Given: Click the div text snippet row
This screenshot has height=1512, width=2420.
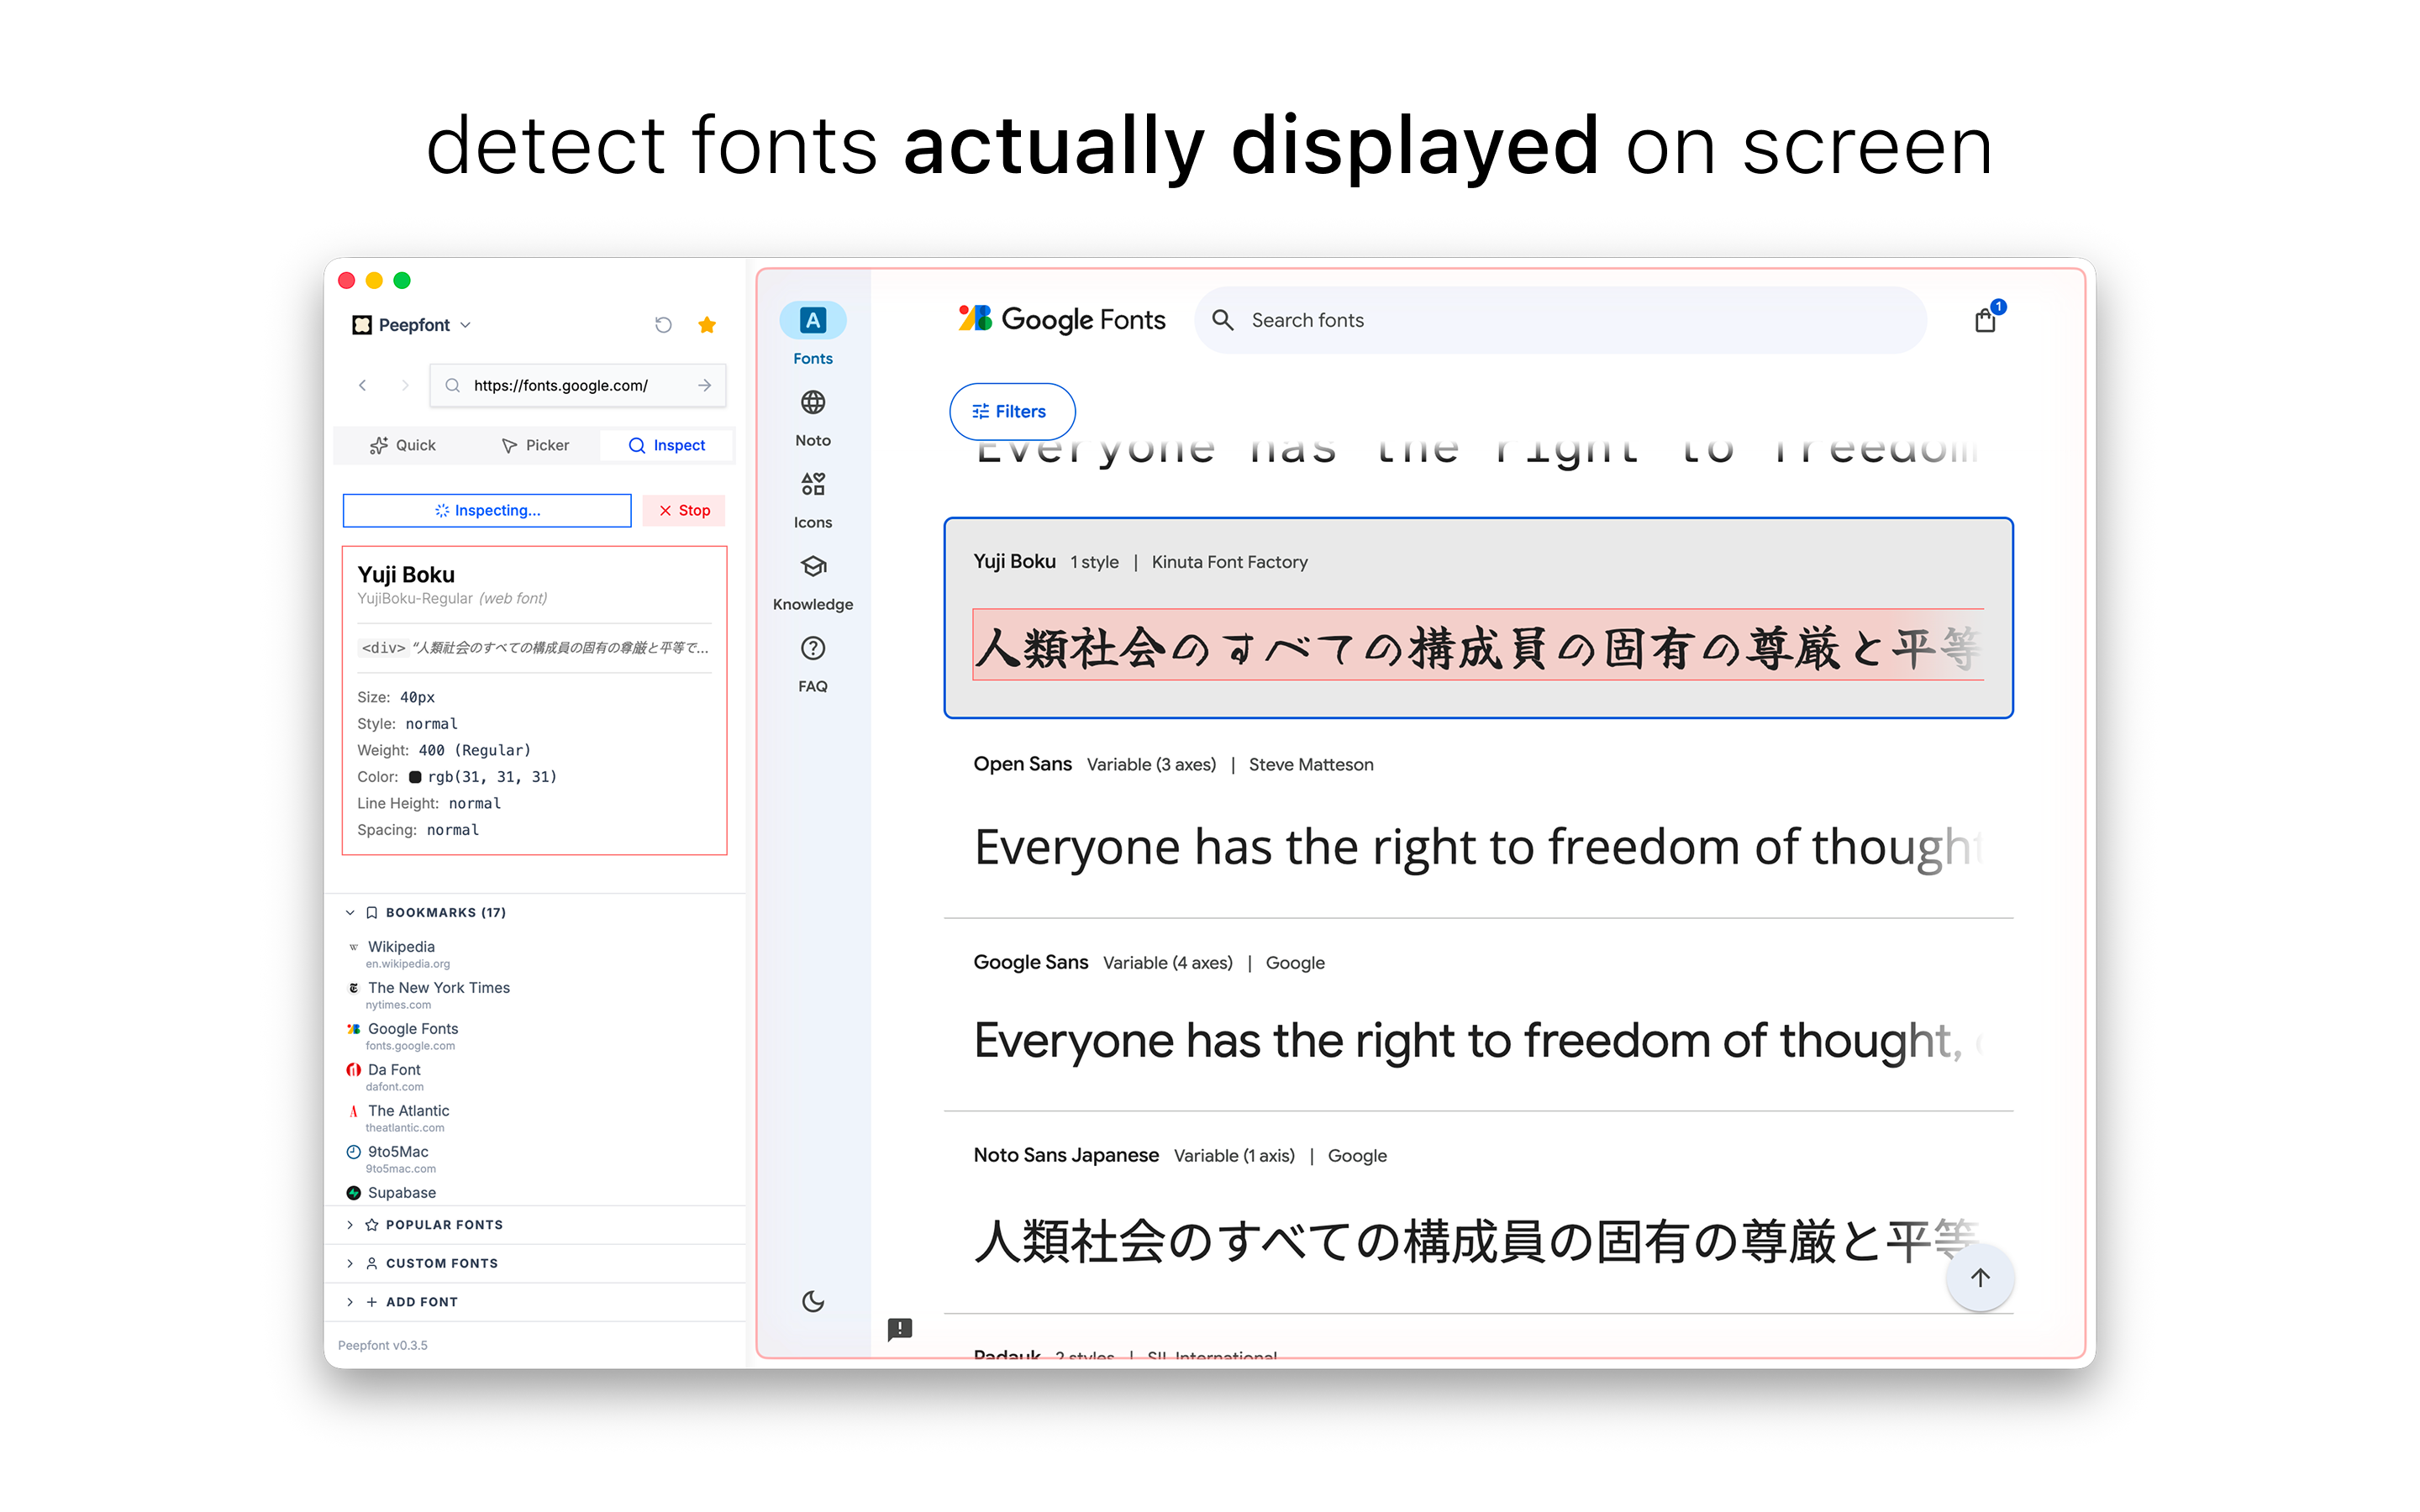Looking at the screenshot, I should tap(534, 648).
